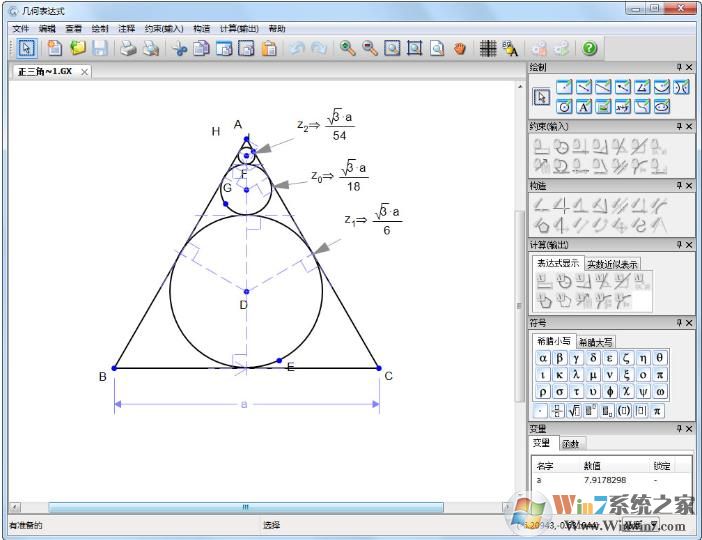This screenshot has width=702, height=540.
Task: Insert the phi ϕ symbol
Action: point(610,392)
